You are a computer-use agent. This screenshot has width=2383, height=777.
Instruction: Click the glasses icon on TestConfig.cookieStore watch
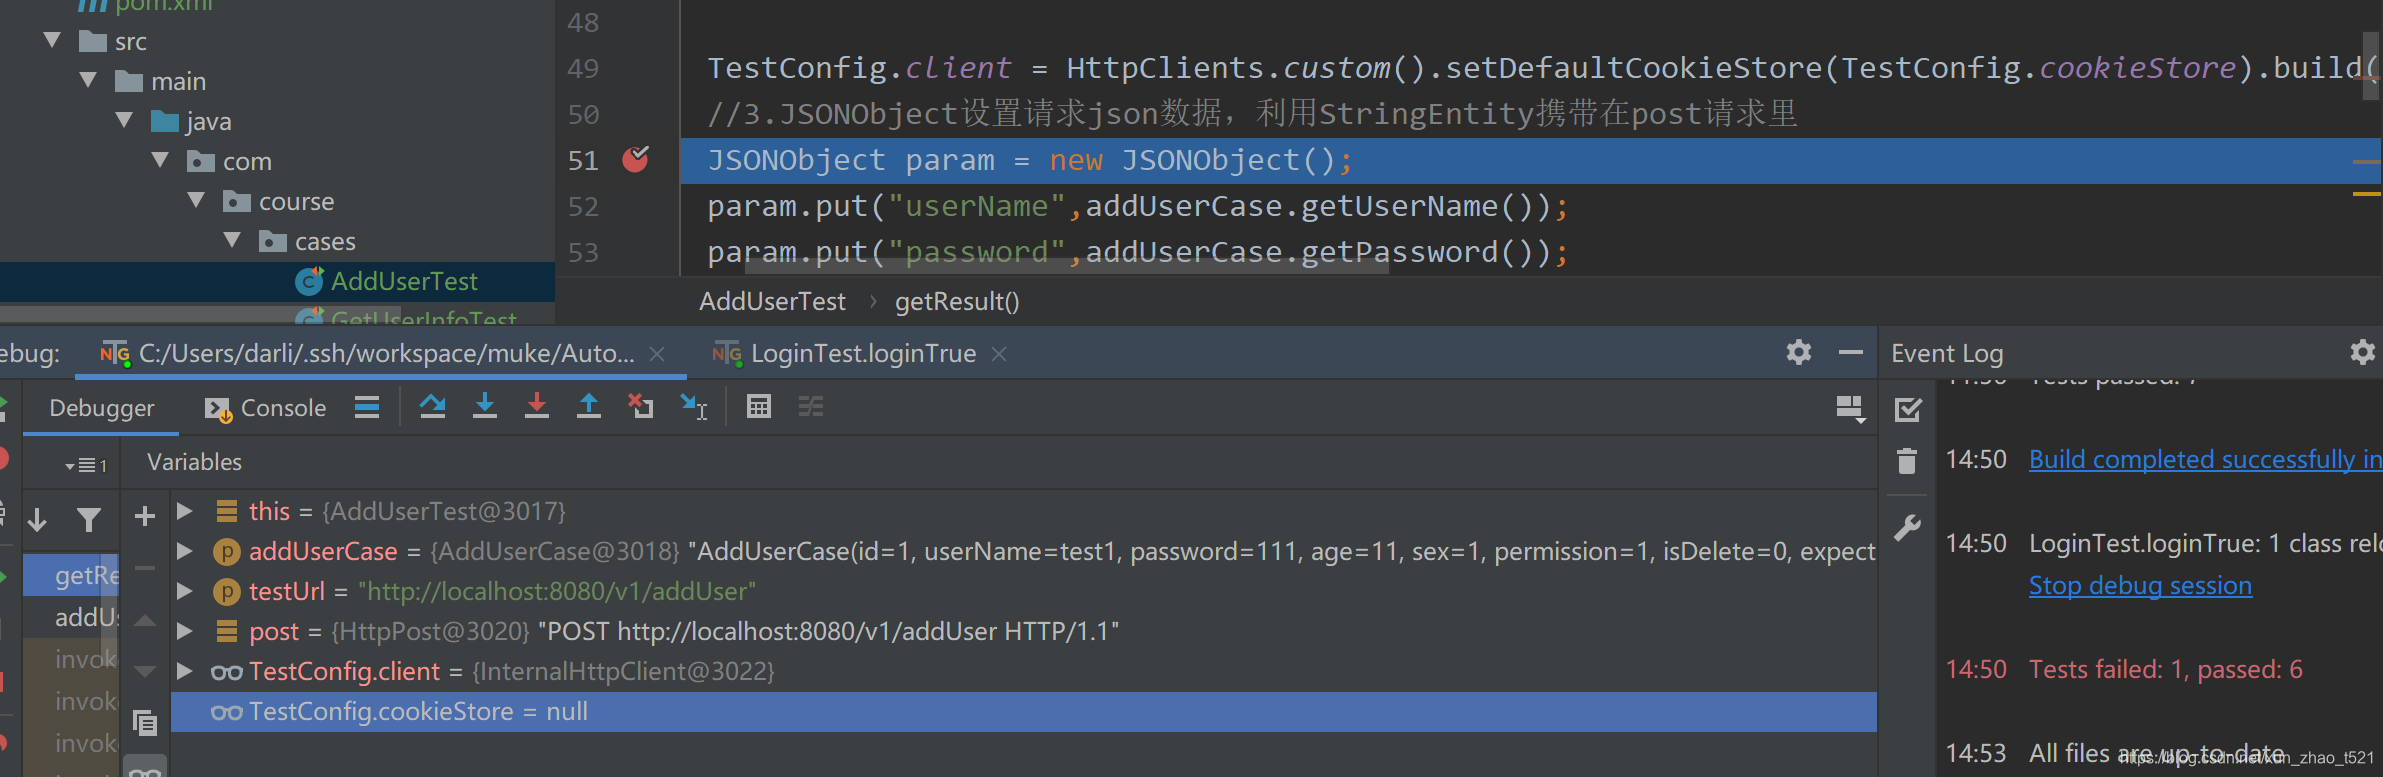click(226, 712)
